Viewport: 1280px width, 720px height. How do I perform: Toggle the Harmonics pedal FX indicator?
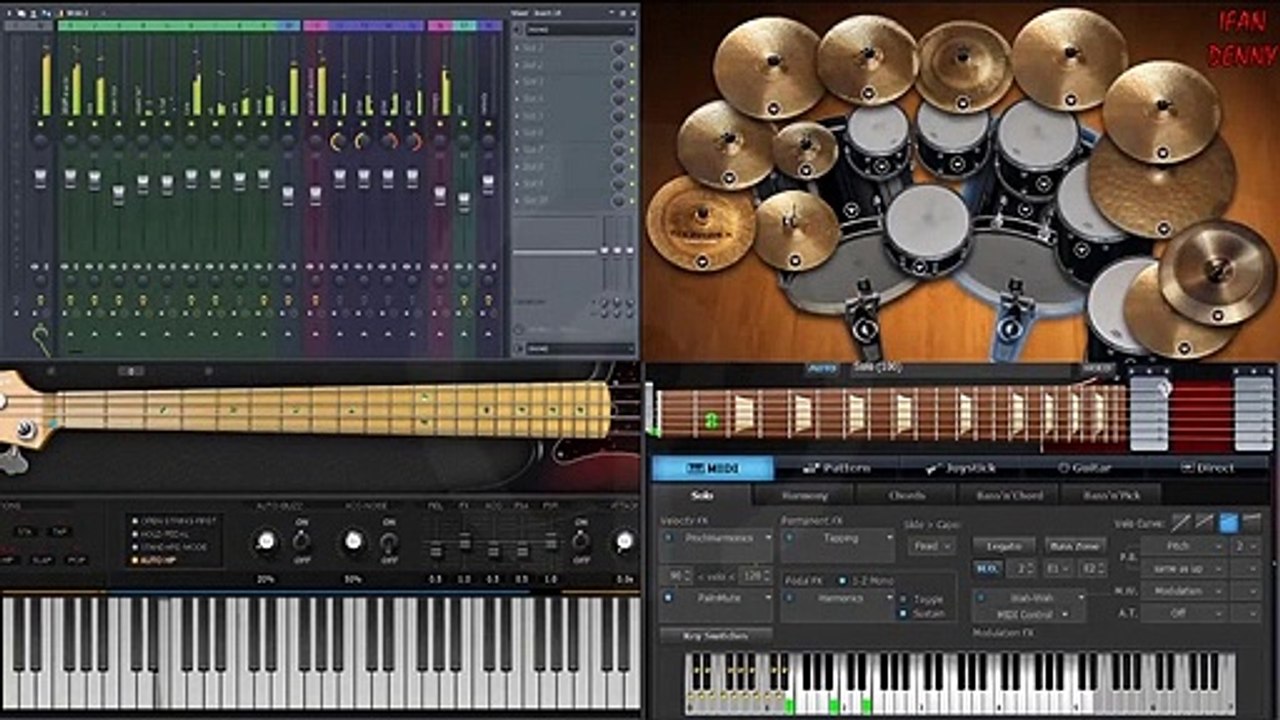click(x=789, y=598)
